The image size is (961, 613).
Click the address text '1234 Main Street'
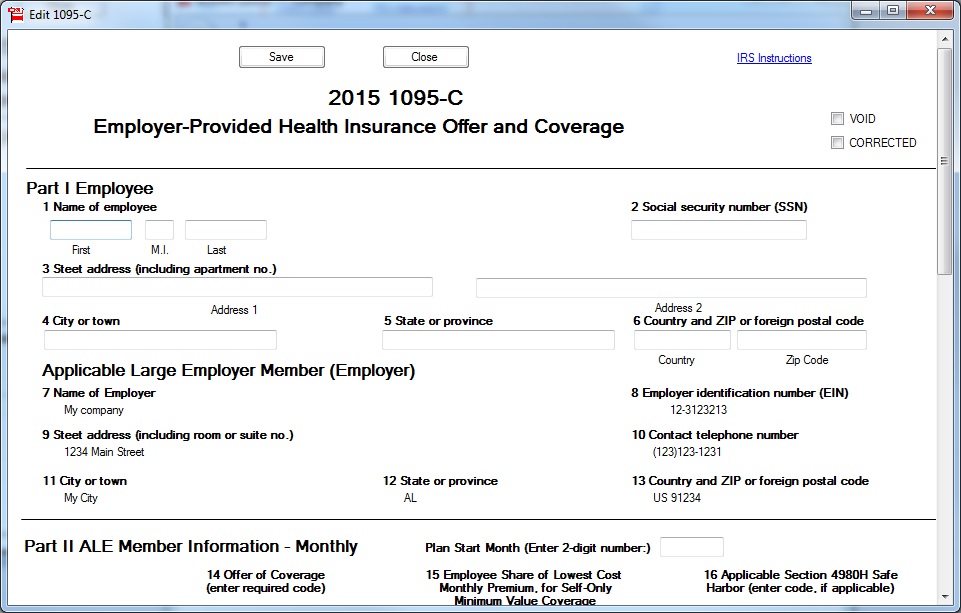coord(104,452)
